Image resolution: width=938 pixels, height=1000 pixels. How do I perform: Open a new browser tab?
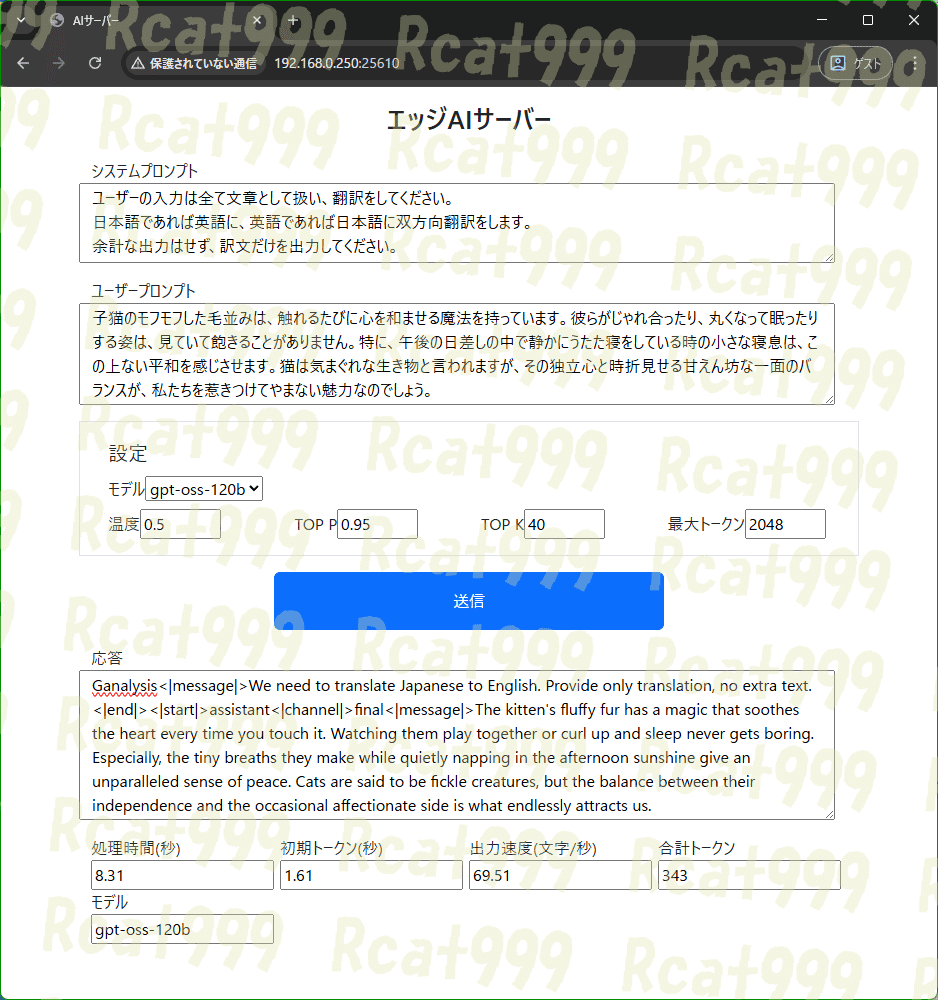click(x=290, y=20)
